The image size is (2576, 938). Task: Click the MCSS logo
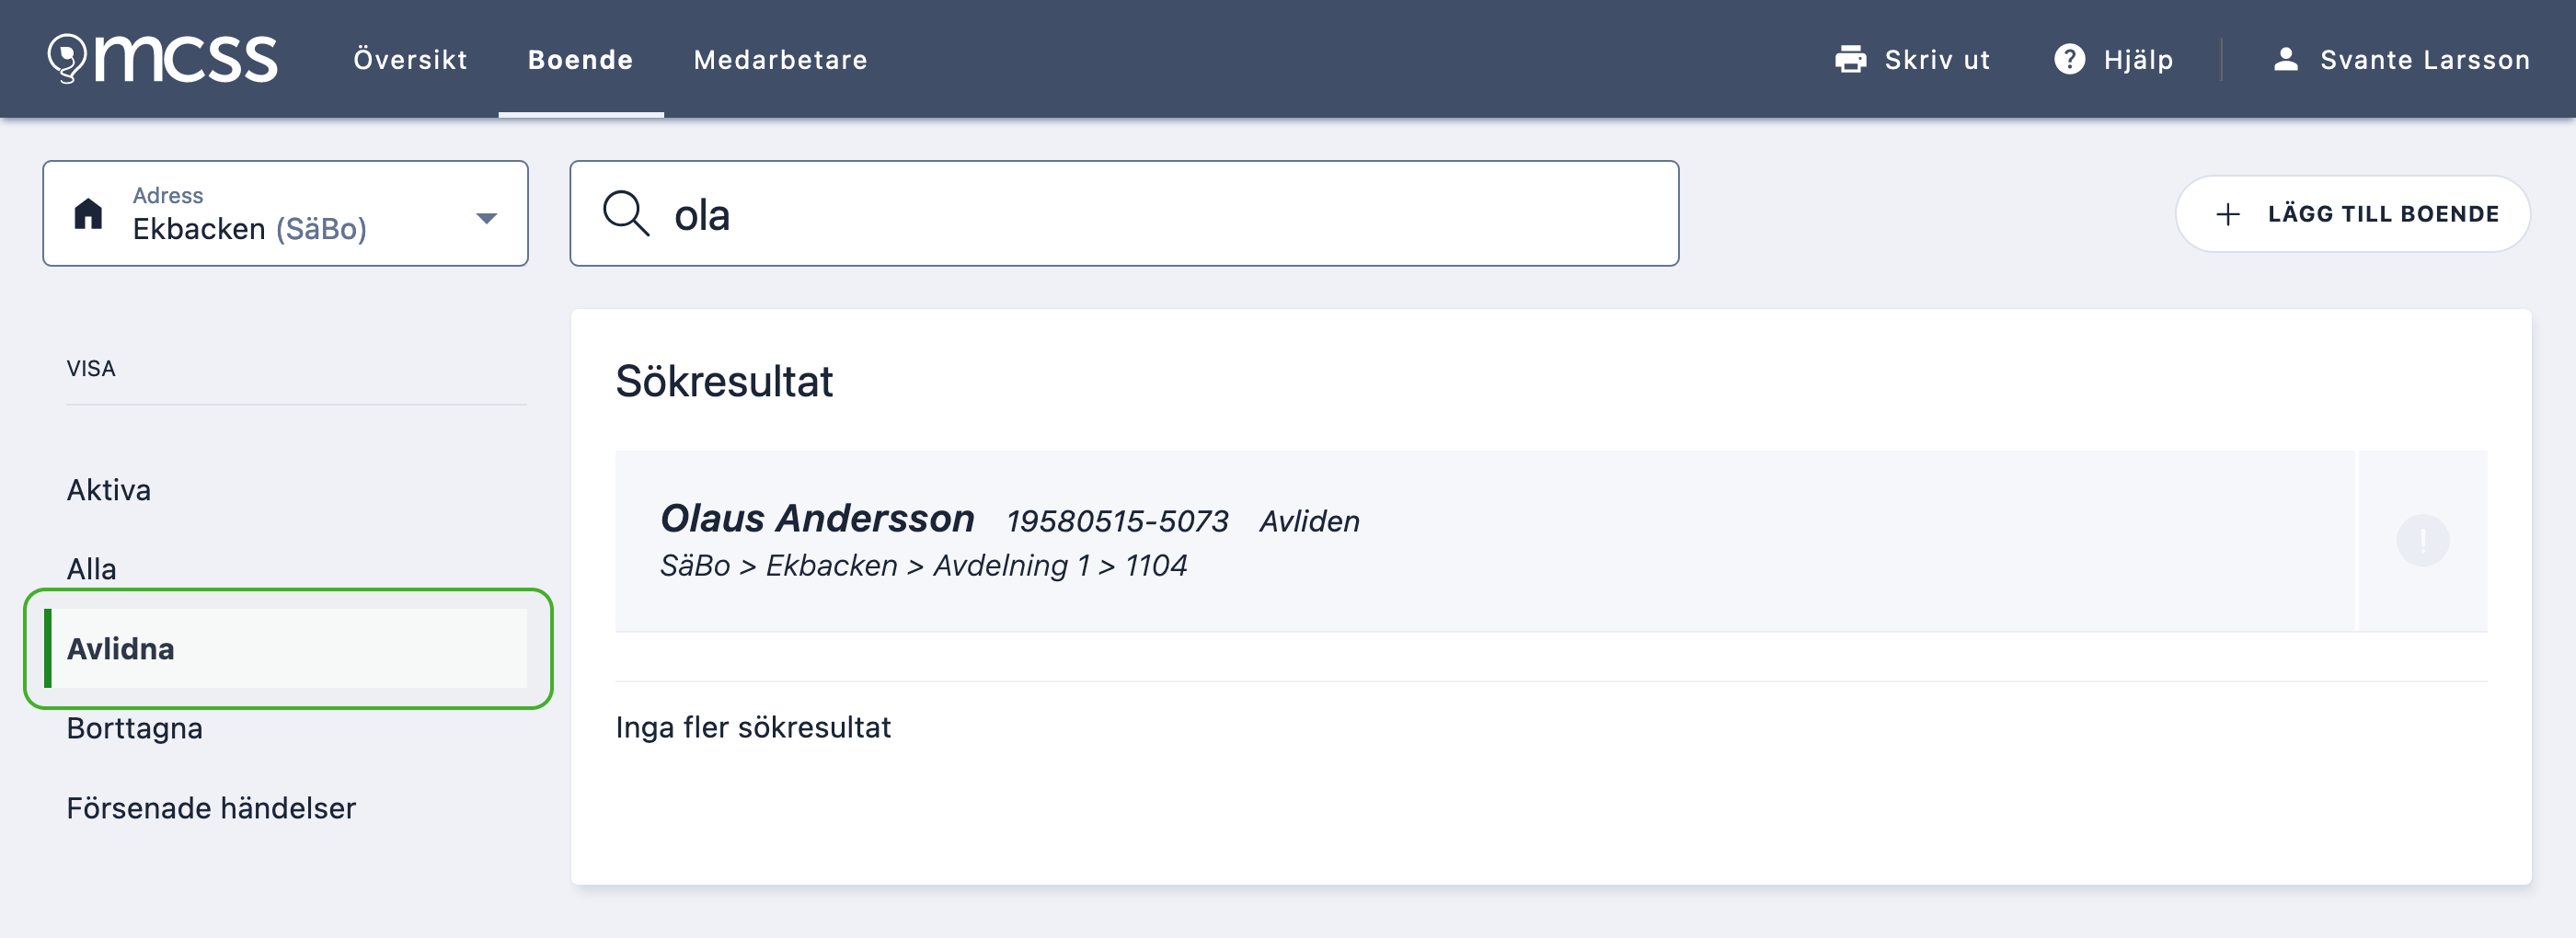click(x=162, y=59)
